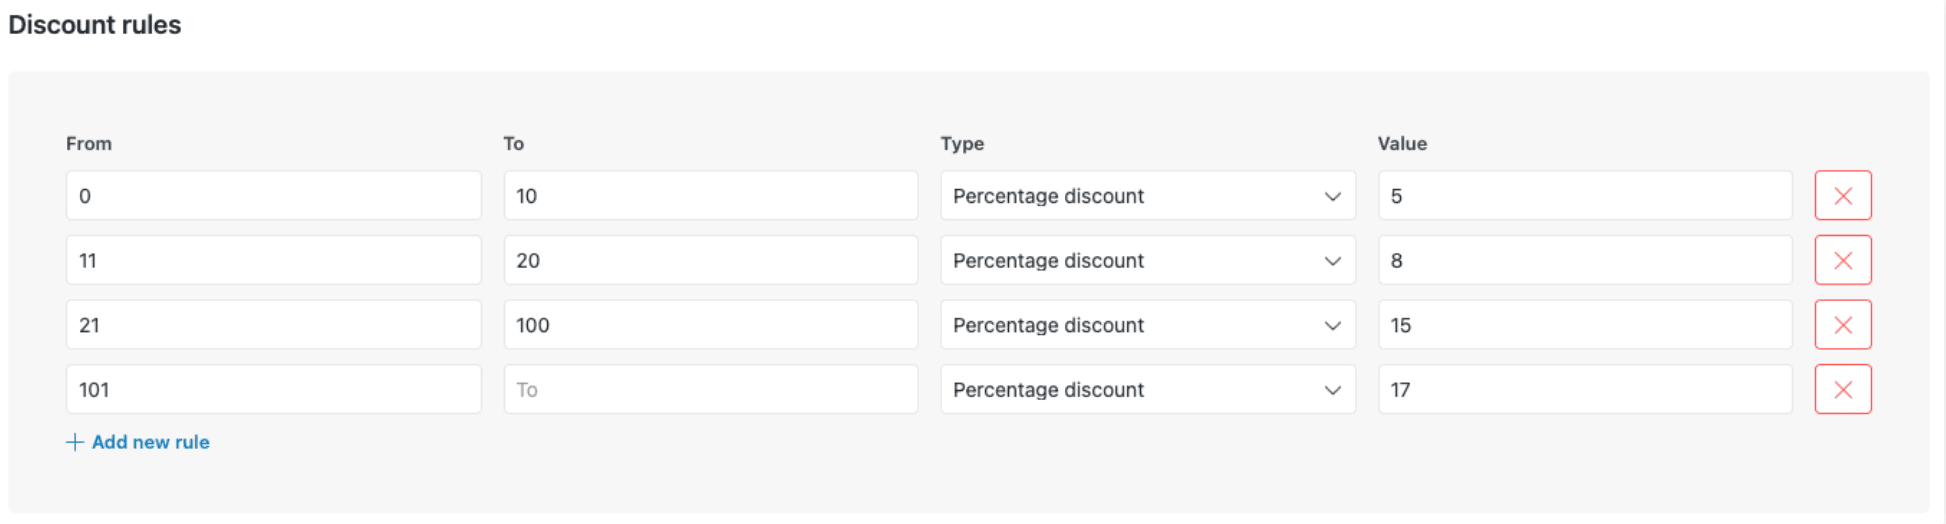Focus the From field containing 0
This screenshot has height=524, width=1946.
point(274,196)
